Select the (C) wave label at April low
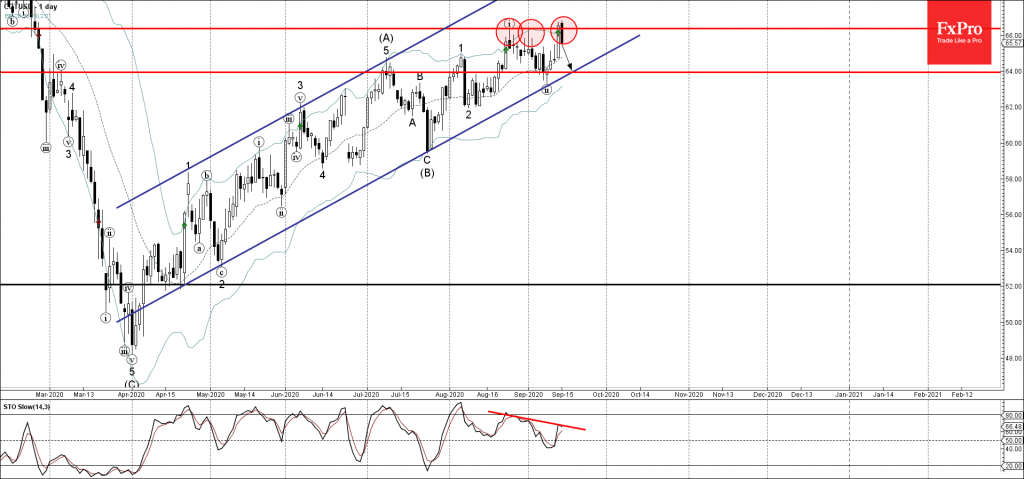This screenshot has width=1024, height=479. 131,383
